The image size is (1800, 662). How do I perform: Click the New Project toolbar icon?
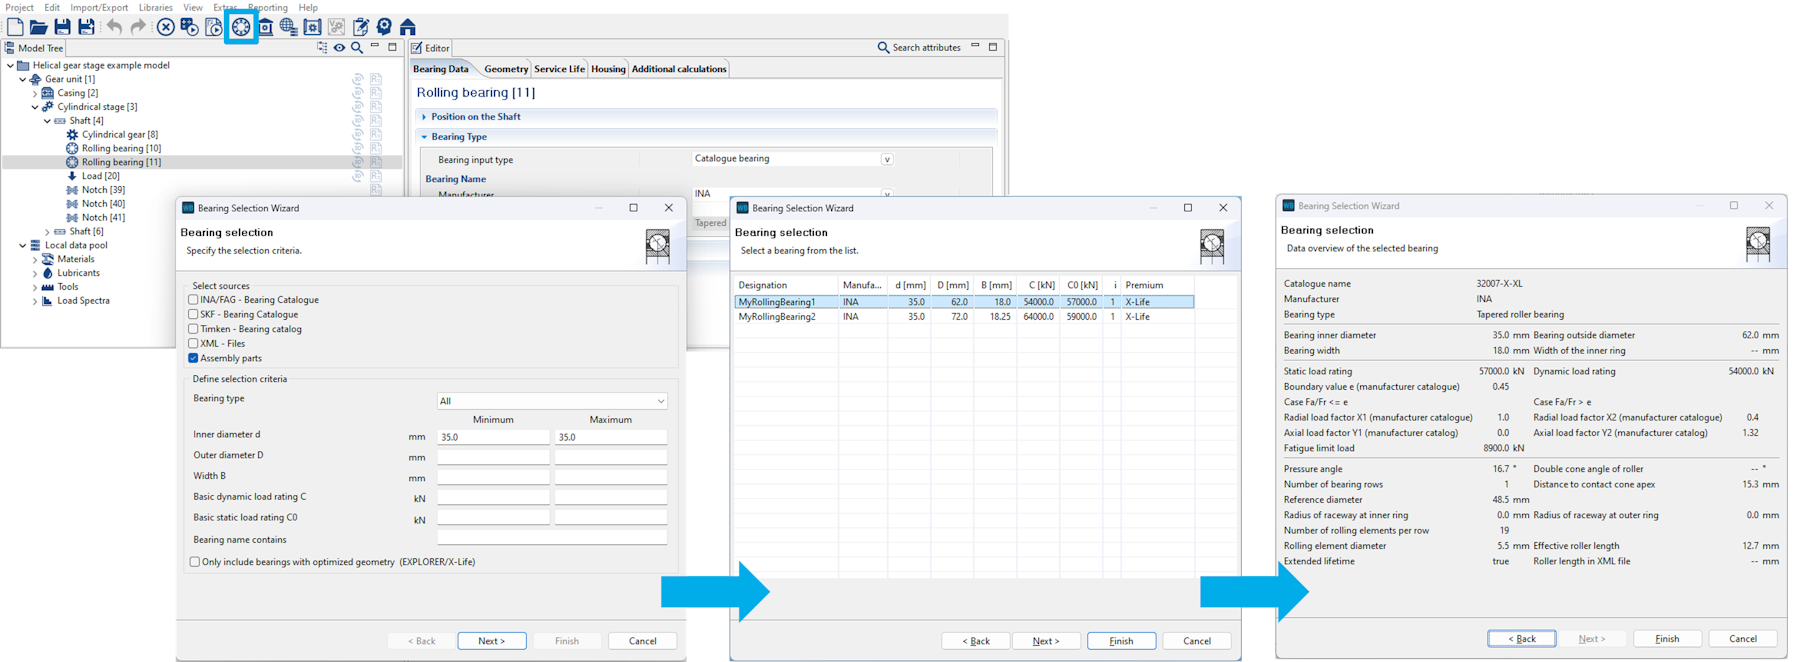point(15,27)
